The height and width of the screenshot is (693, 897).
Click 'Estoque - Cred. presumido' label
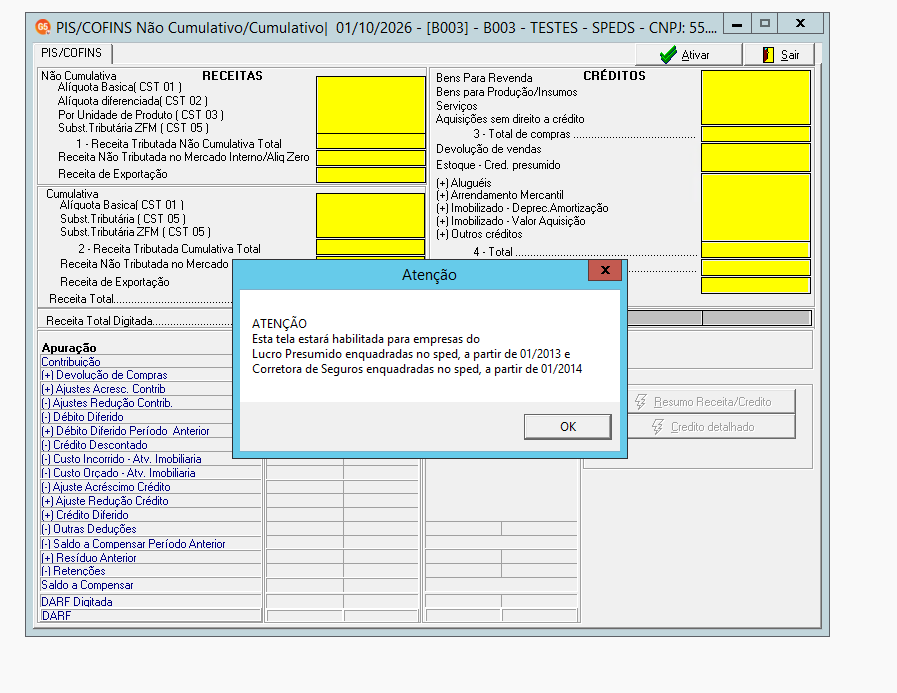tap(498, 165)
